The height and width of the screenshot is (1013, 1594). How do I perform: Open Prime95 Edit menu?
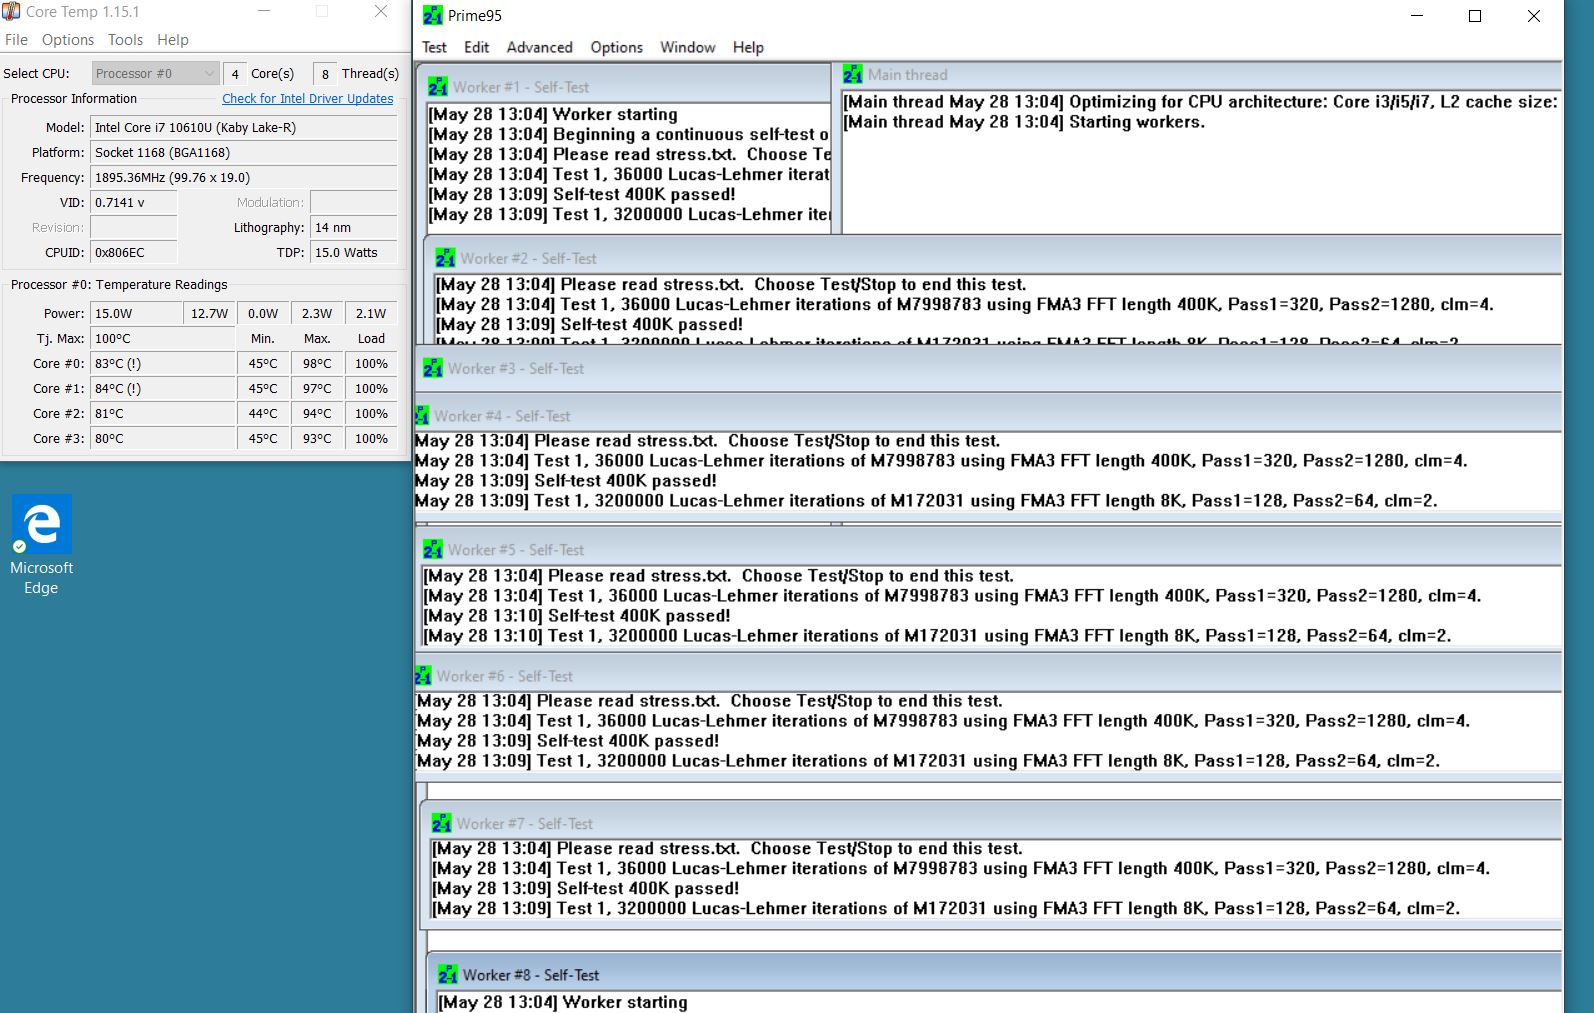click(x=477, y=47)
